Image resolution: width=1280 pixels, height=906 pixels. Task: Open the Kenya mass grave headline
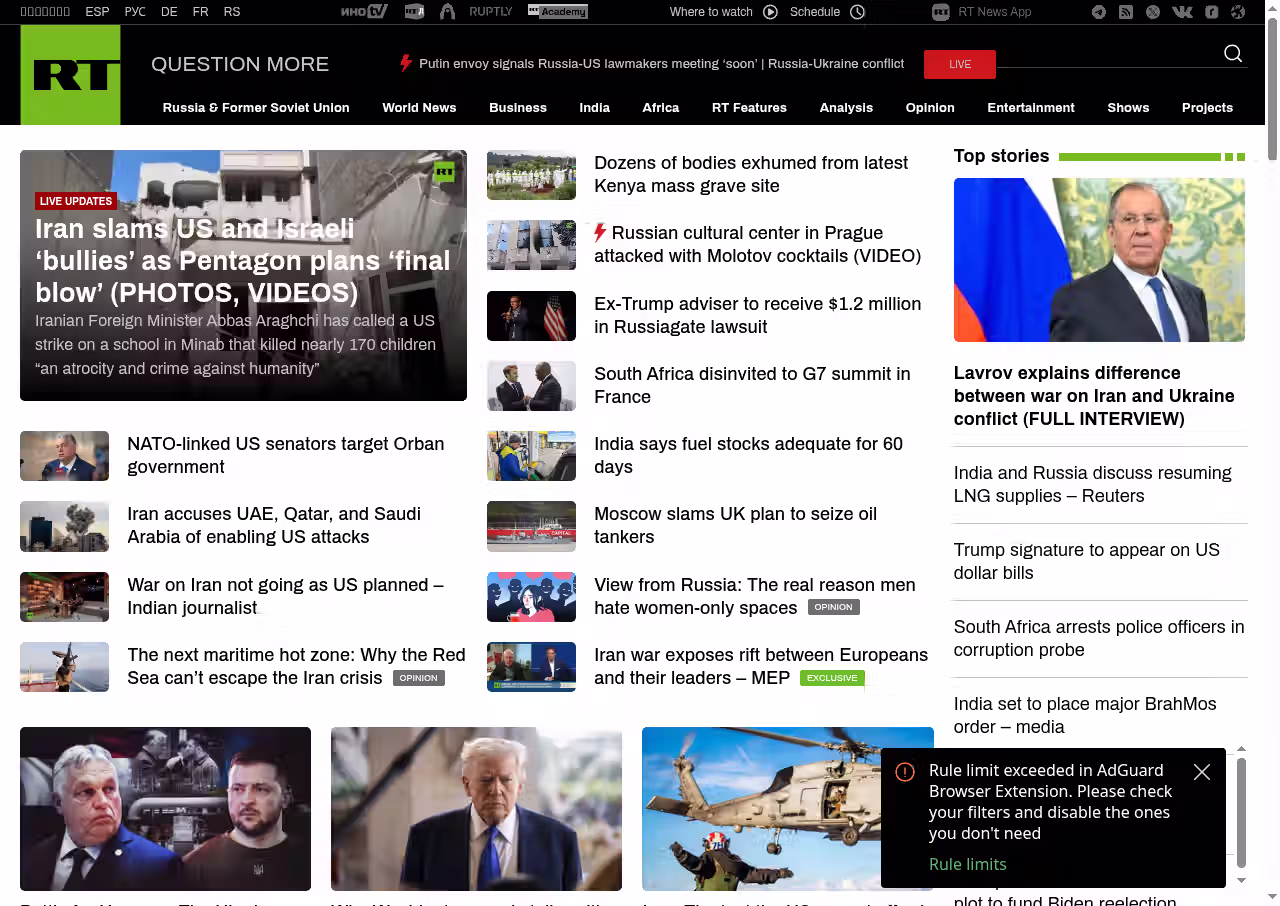pyautogui.click(x=750, y=174)
